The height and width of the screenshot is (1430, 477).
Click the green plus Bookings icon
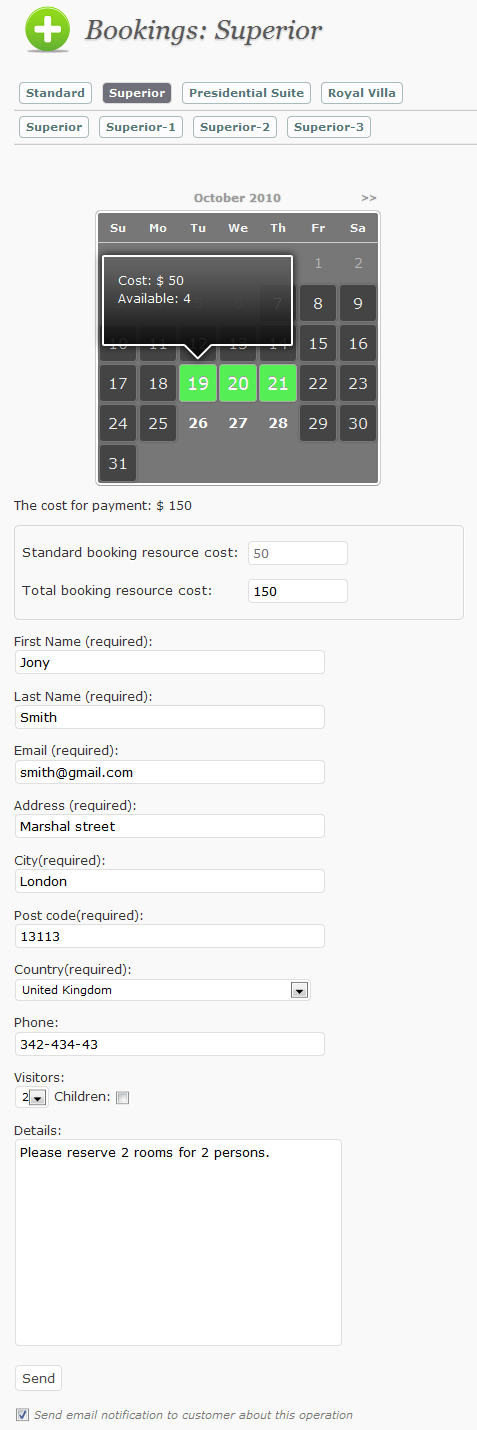click(x=47, y=30)
